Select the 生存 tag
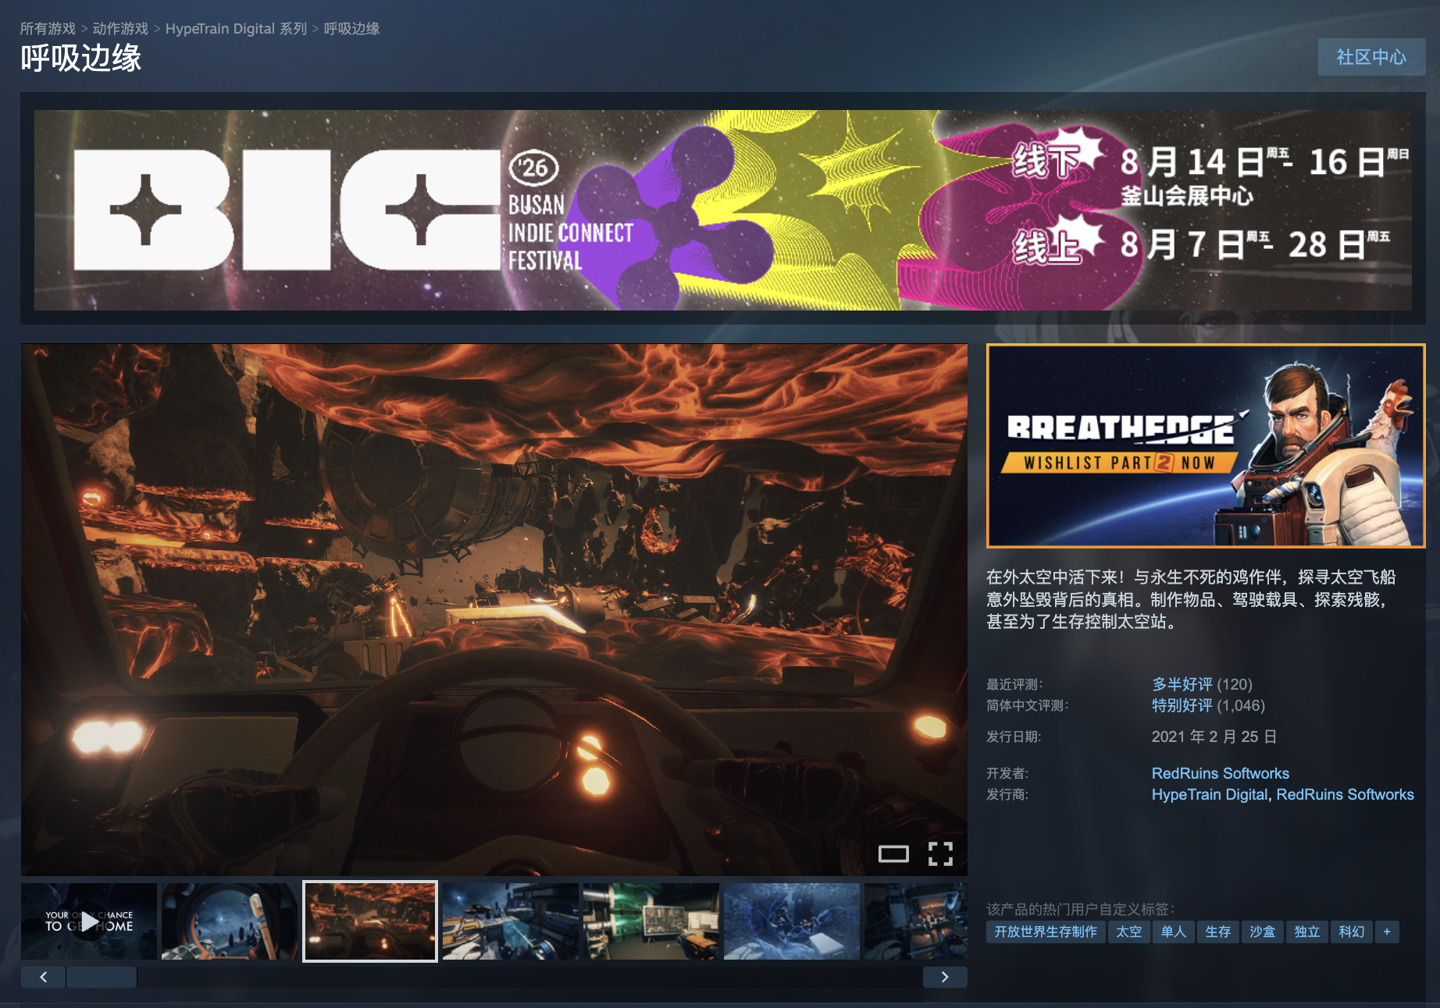The image size is (1440, 1008). [x=1218, y=932]
